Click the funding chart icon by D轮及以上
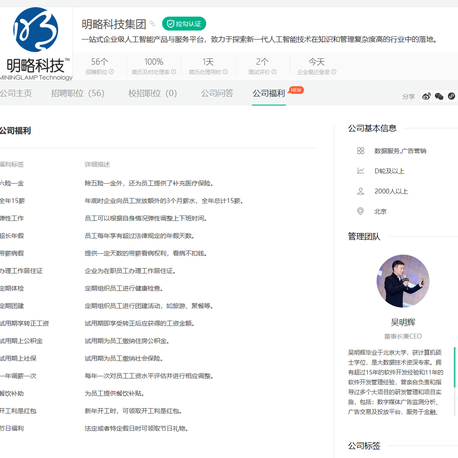The image size is (458, 458). click(x=360, y=171)
